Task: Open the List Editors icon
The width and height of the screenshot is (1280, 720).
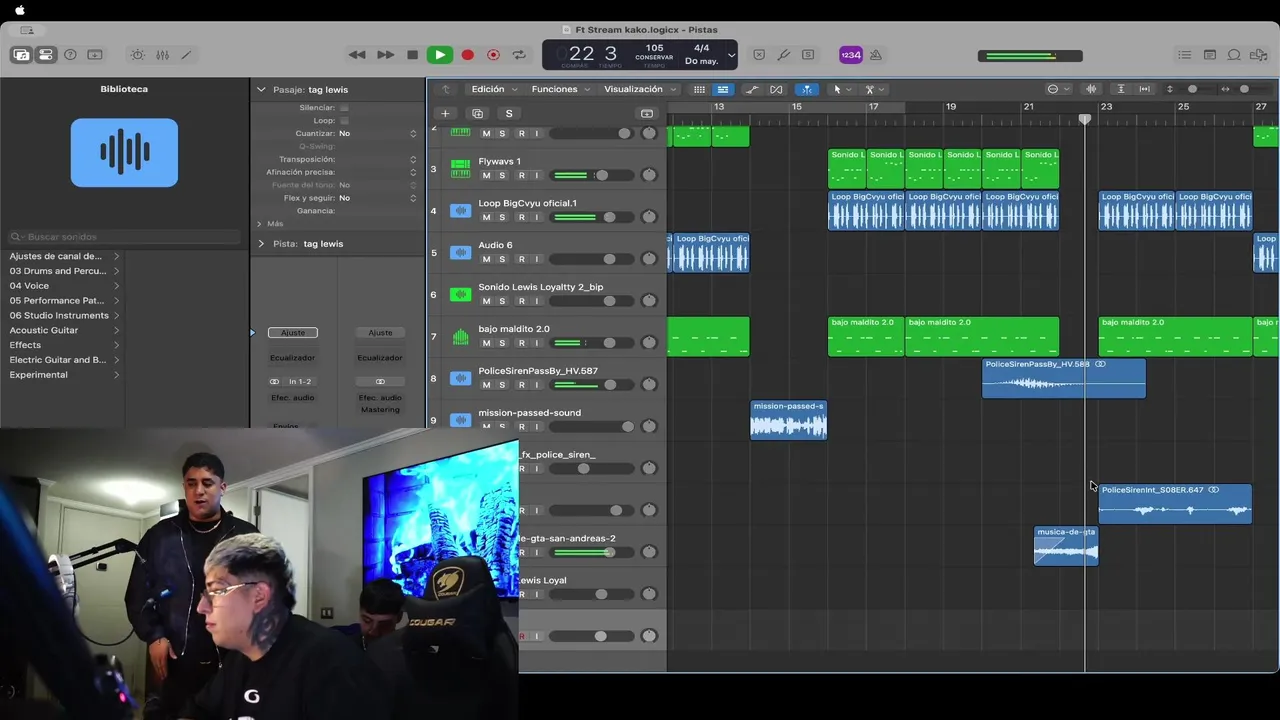Action: tap(1185, 55)
